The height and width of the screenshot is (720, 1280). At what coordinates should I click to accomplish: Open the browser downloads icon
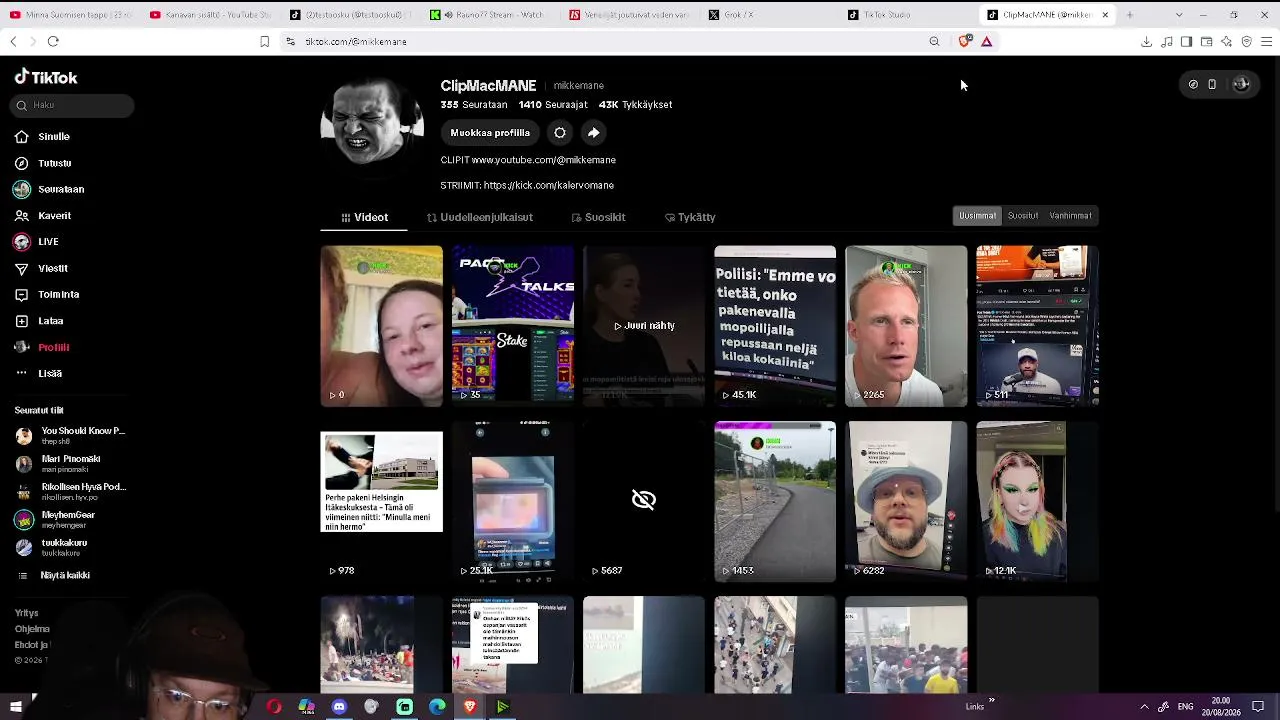[1146, 41]
